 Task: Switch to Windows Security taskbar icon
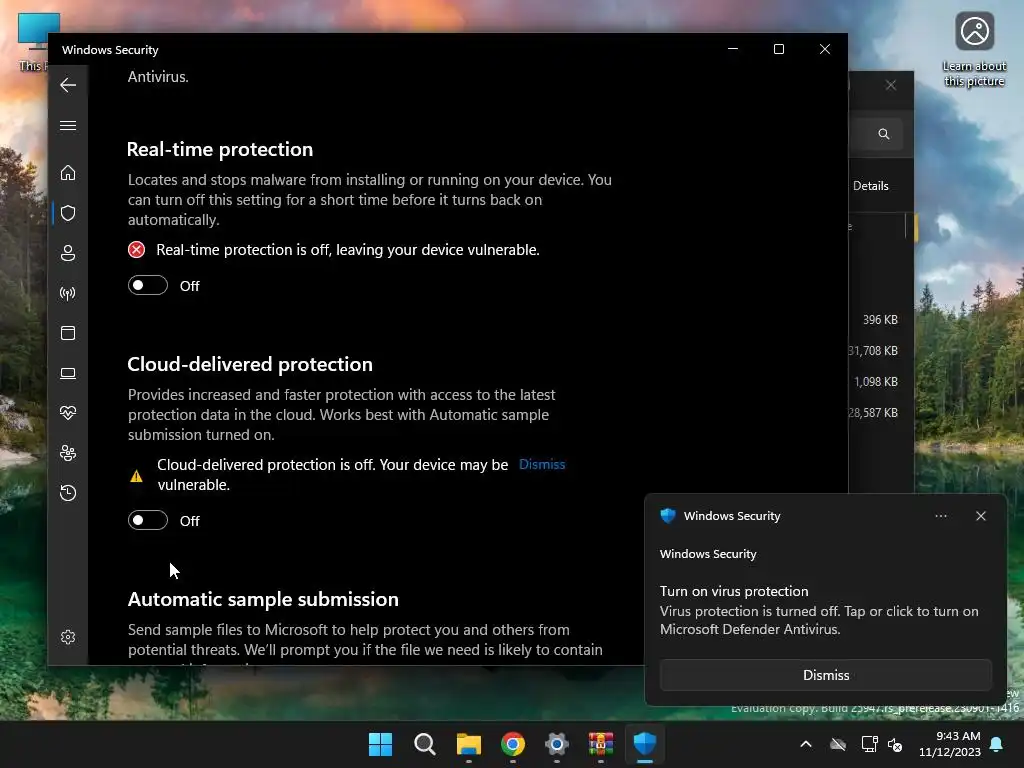point(645,744)
